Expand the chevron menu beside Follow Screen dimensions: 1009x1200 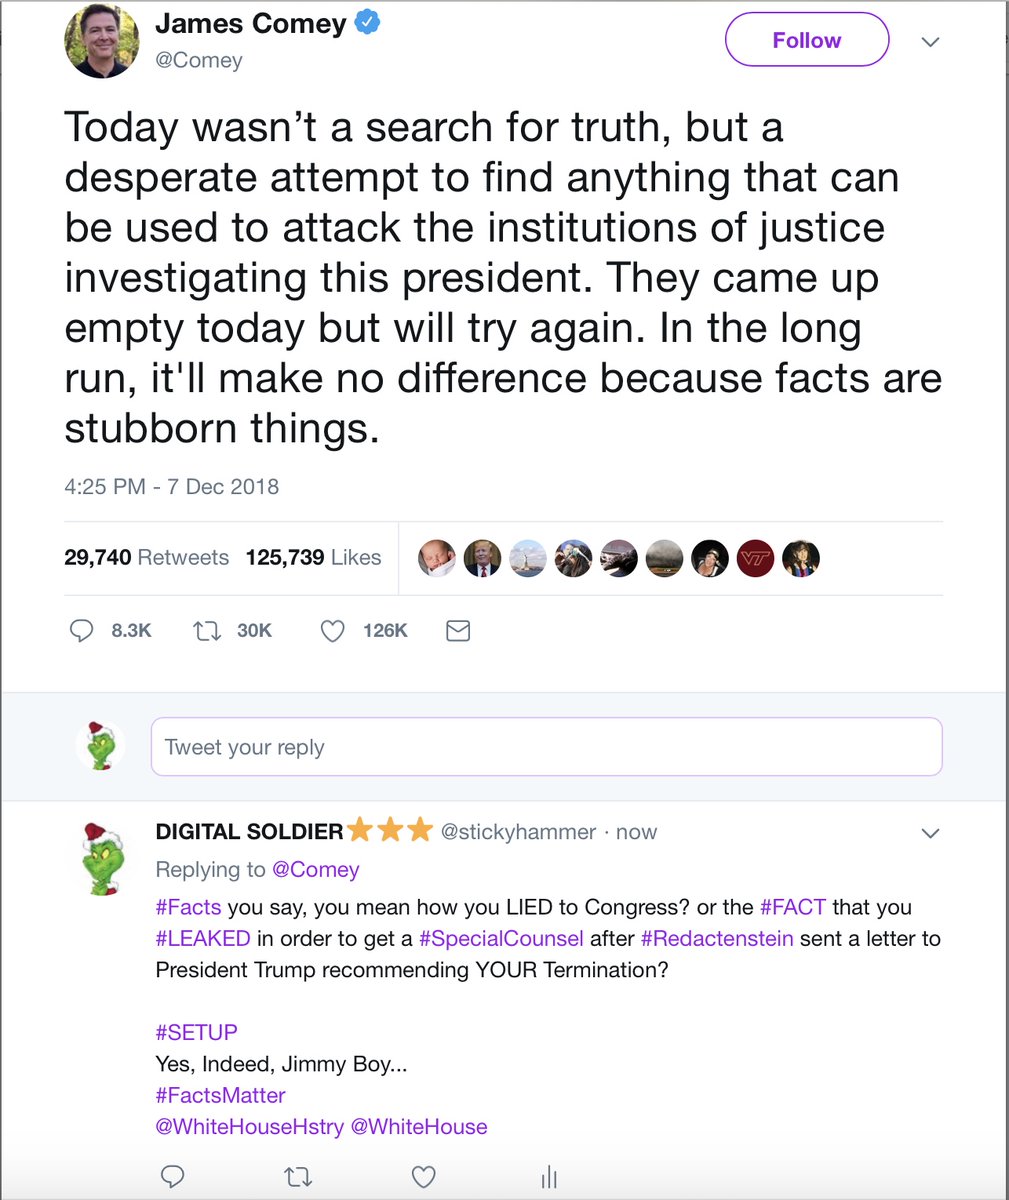[930, 42]
